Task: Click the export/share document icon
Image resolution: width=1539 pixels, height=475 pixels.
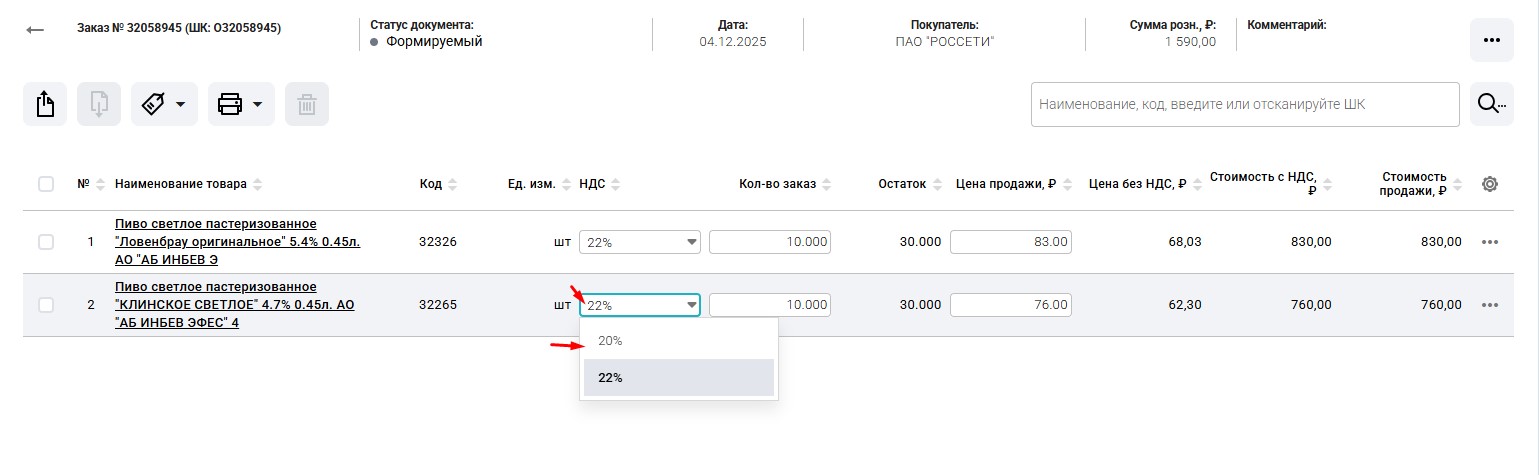Action: click(x=45, y=104)
